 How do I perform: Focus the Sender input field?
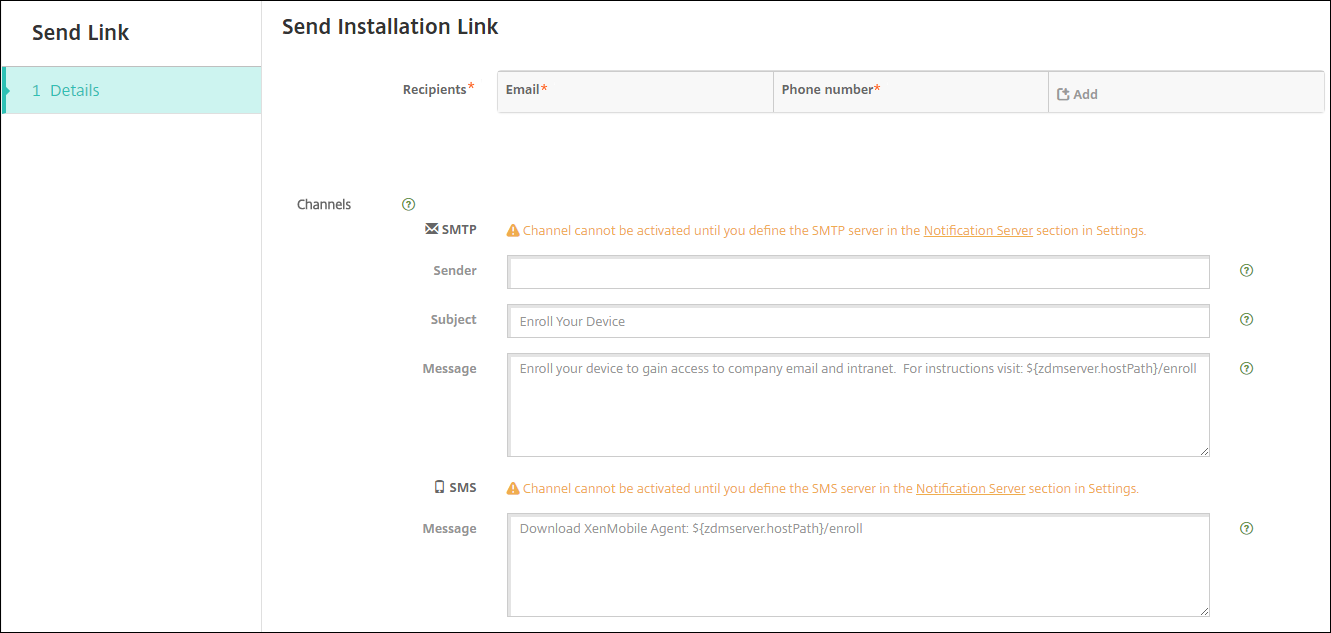[x=858, y=272]
